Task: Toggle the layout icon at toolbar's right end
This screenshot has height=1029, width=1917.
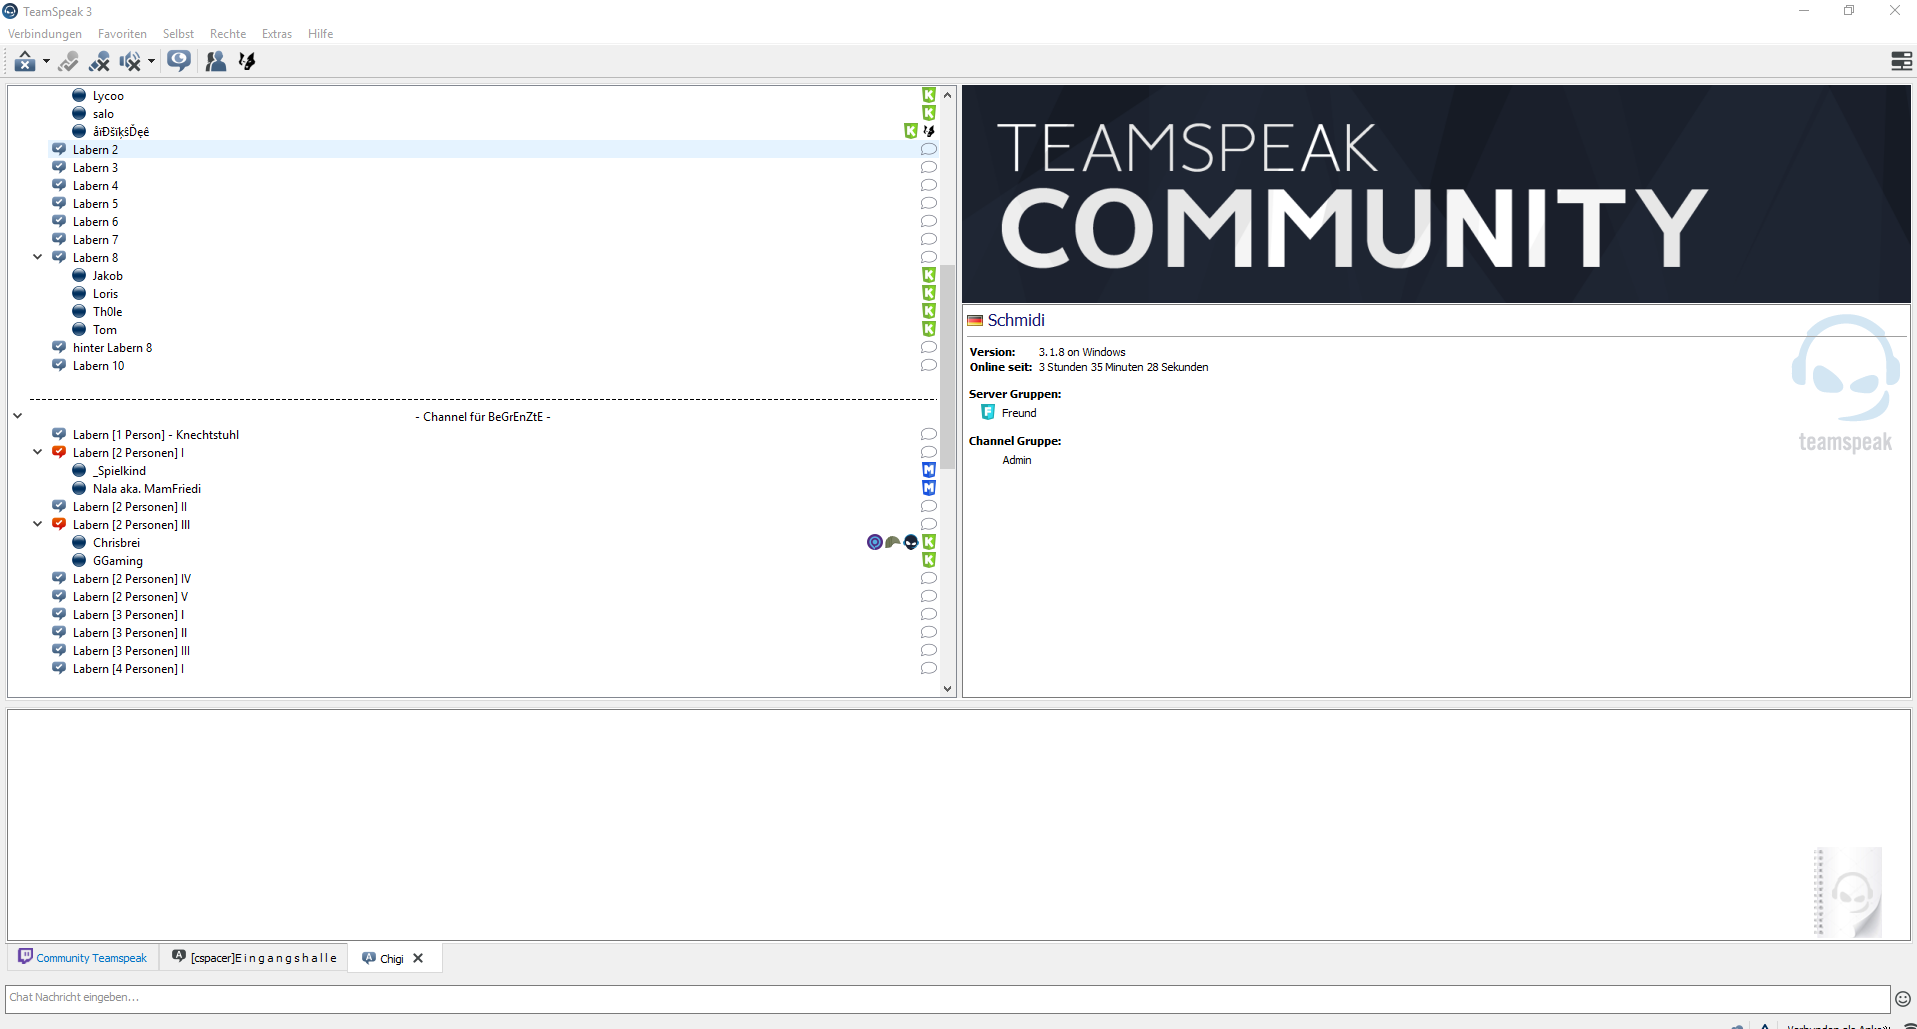Action: pos(1902,62)
